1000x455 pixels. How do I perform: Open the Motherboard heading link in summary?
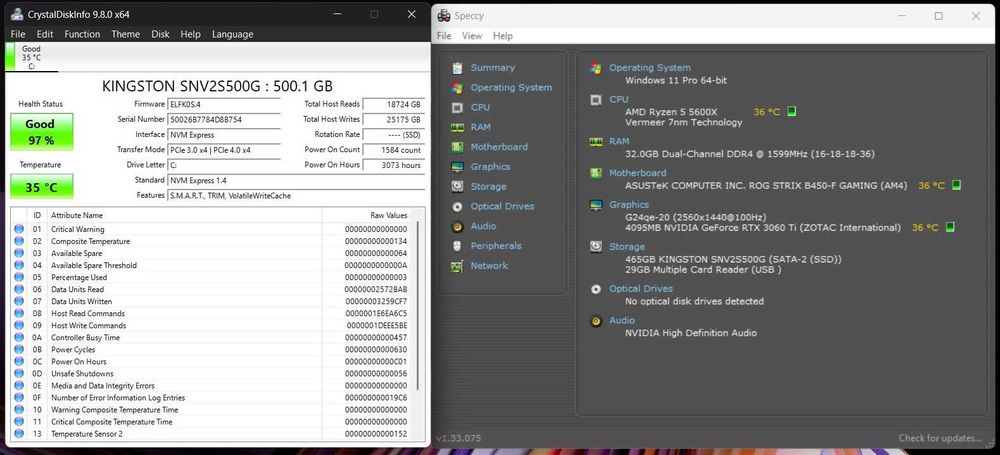[x=638, y=173]
